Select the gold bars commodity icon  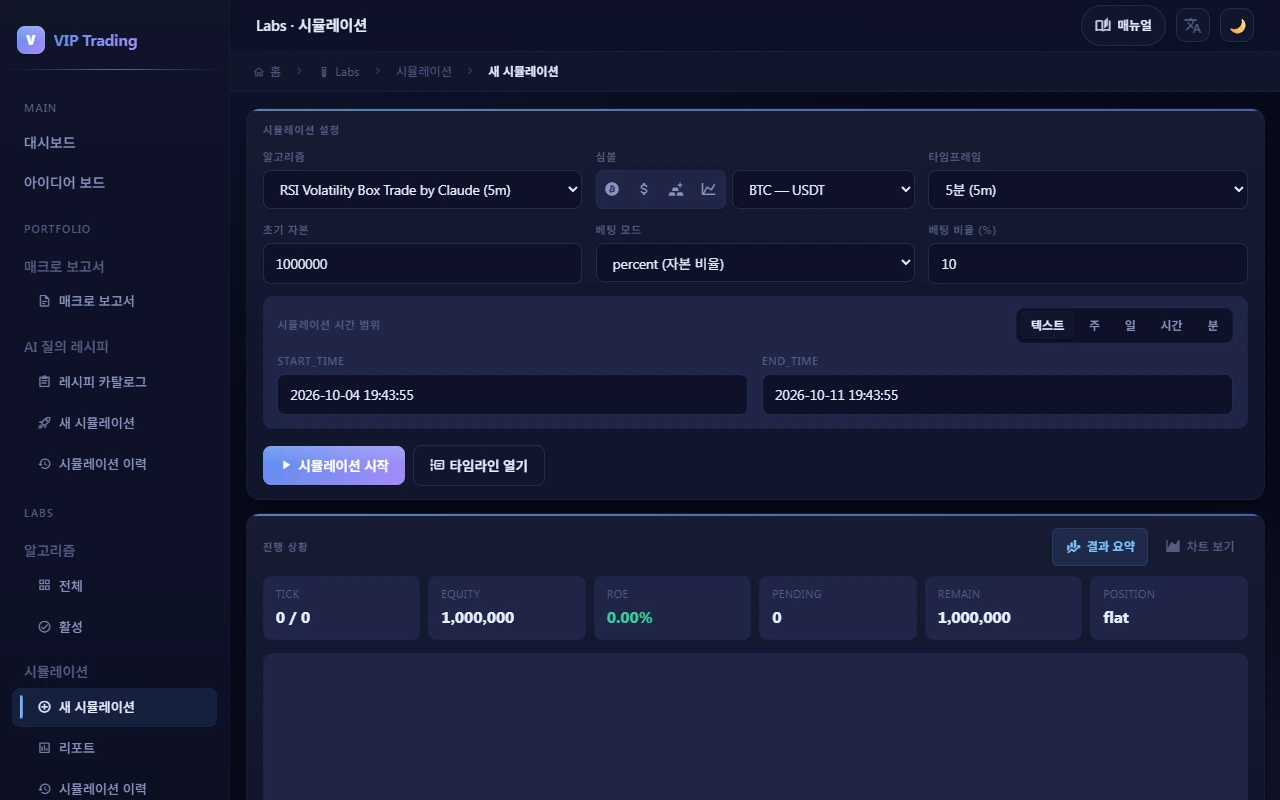click(676, 189)
